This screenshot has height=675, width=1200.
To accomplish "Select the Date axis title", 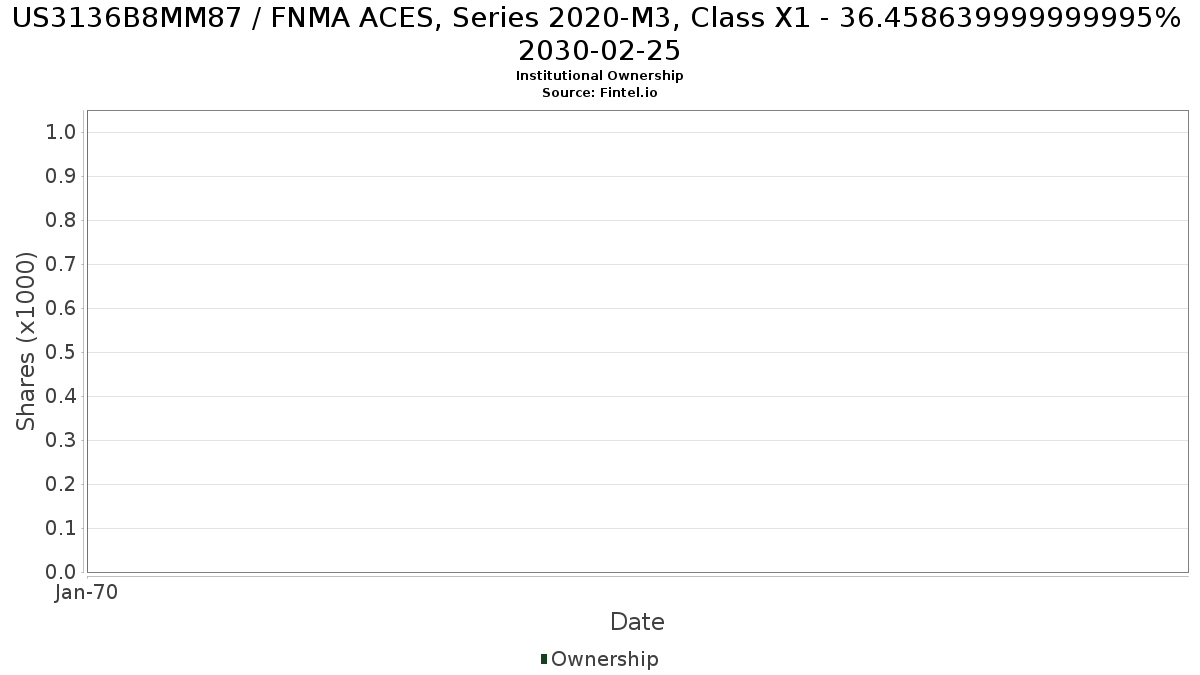I will pos(637,622).
